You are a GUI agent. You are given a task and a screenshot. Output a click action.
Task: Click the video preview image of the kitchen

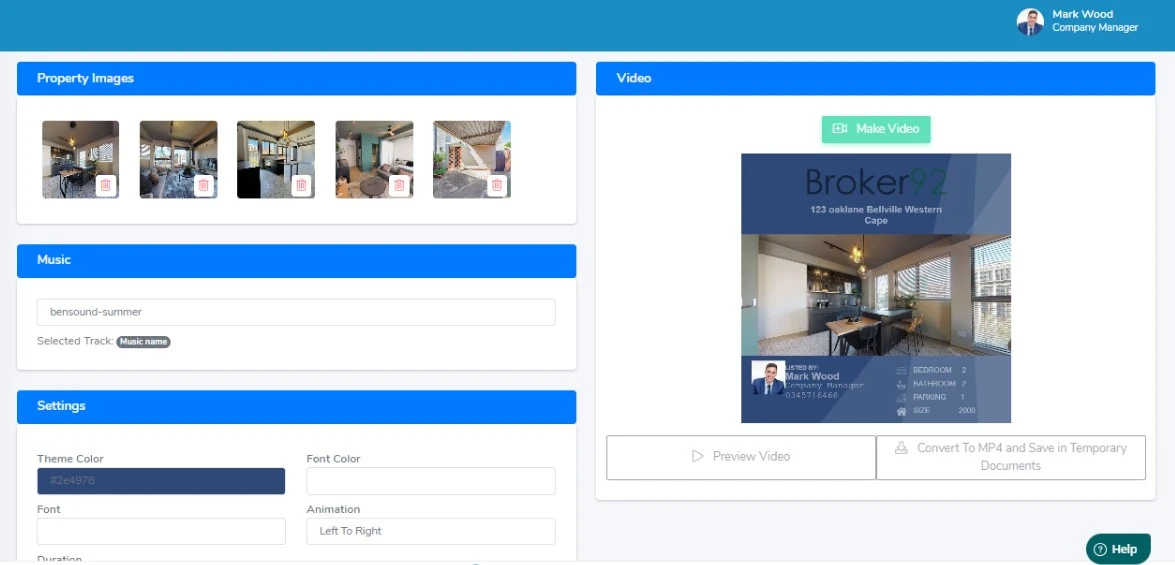(x=876, y=294)
